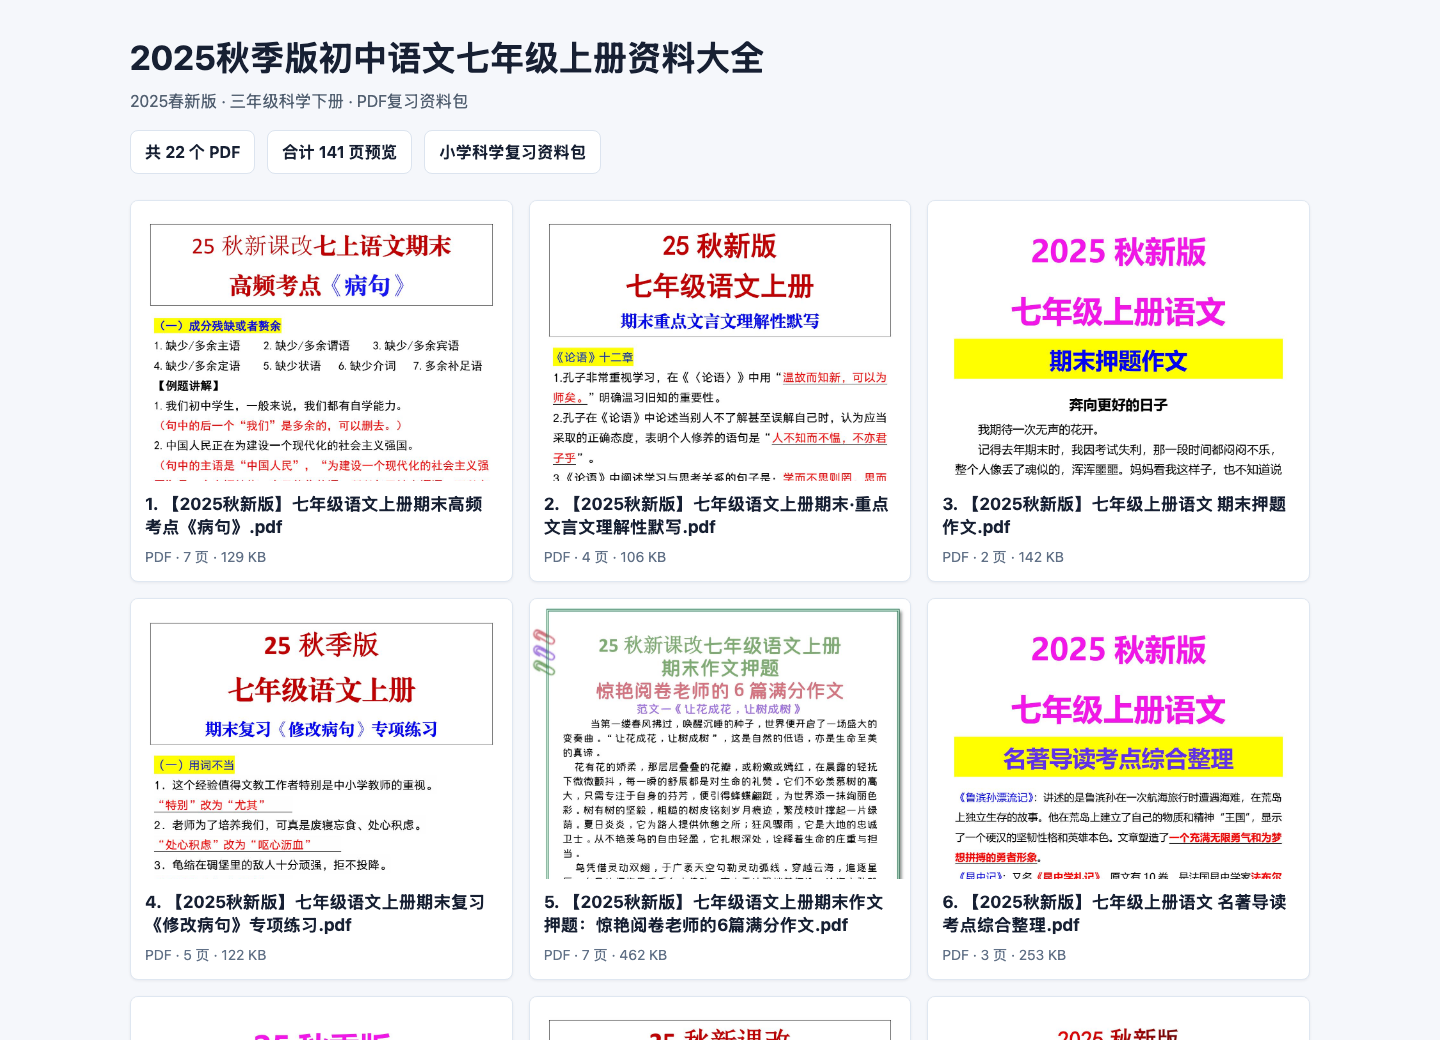Click file info 'PDF · 4 页 · 106 KB'
This screenshot has width=1440, height=1040.
[605, 557]
